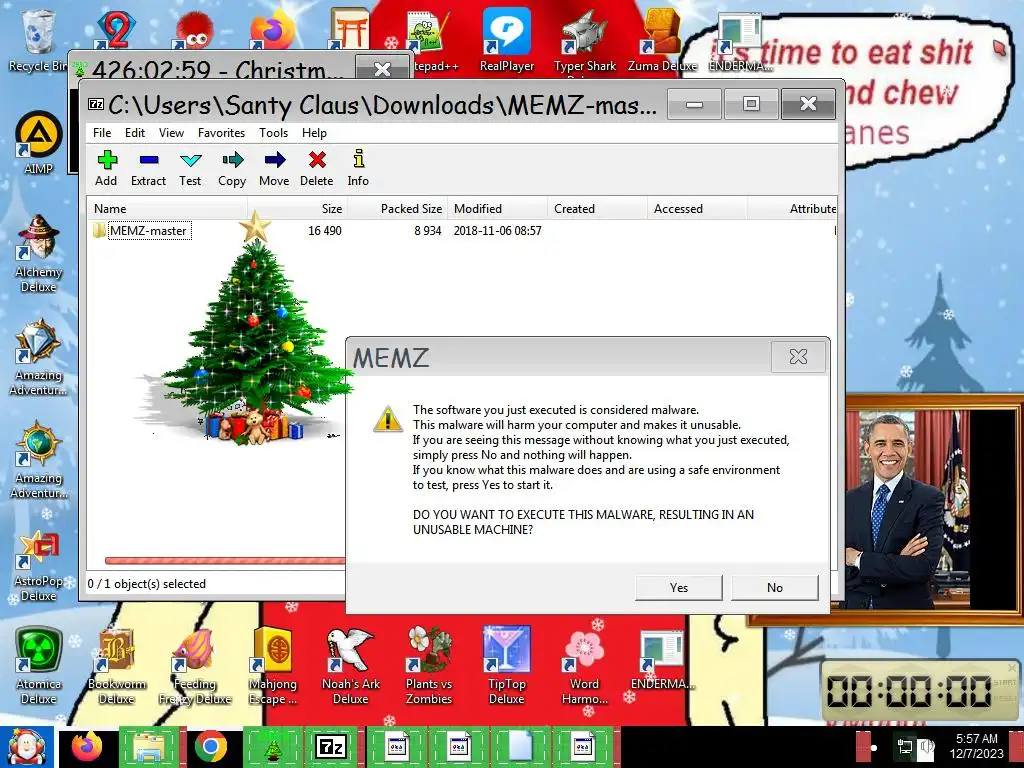Image resolution: width=1024 pixels, height=768 pixels.
Task: Choose No in the MEMZ warning dialog
Action: (775, 587)
